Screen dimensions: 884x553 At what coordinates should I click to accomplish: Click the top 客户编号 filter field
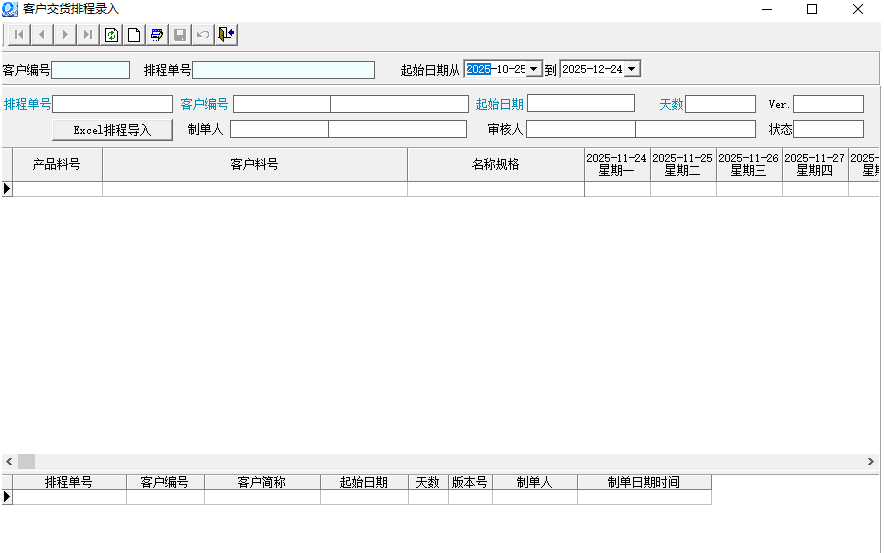[91, 70]
